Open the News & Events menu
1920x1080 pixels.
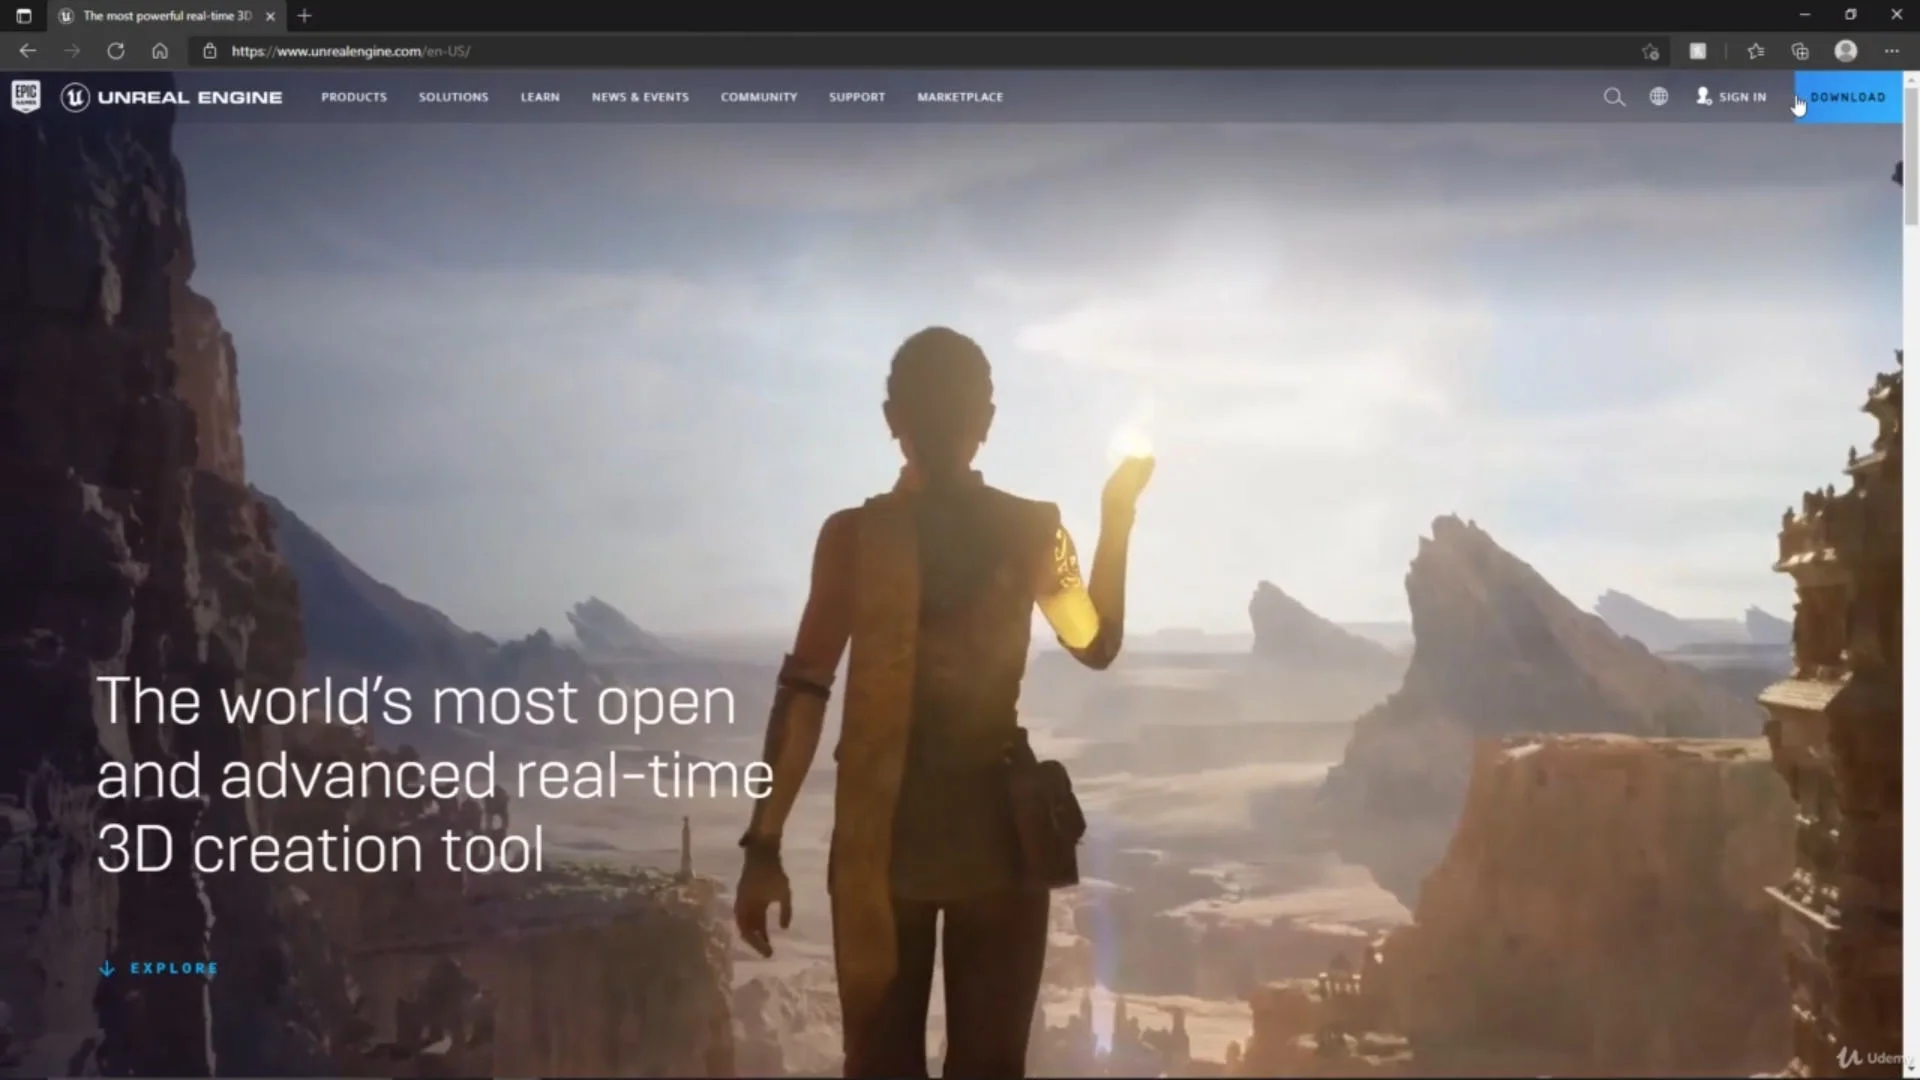tap(640, 97)
